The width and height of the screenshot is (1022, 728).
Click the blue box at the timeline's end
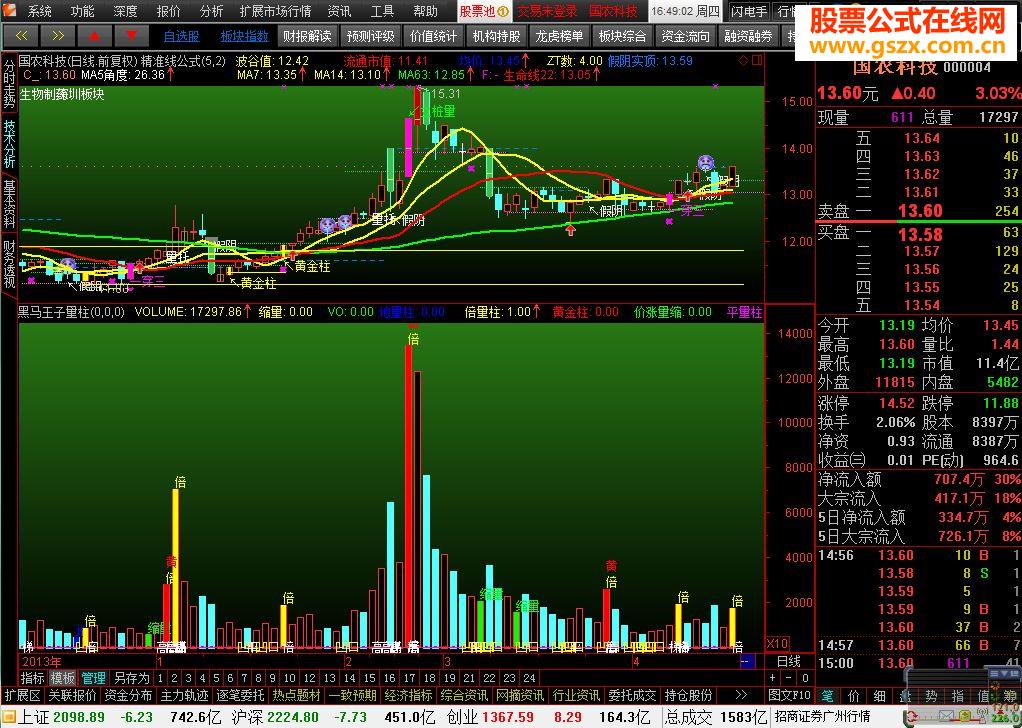tap(748, 662)
